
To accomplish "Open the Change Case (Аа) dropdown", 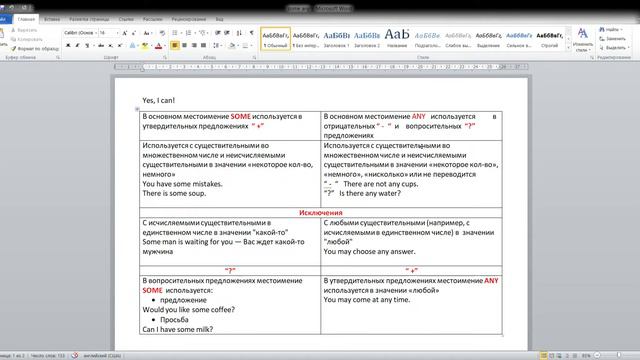I will pos(147,33).
